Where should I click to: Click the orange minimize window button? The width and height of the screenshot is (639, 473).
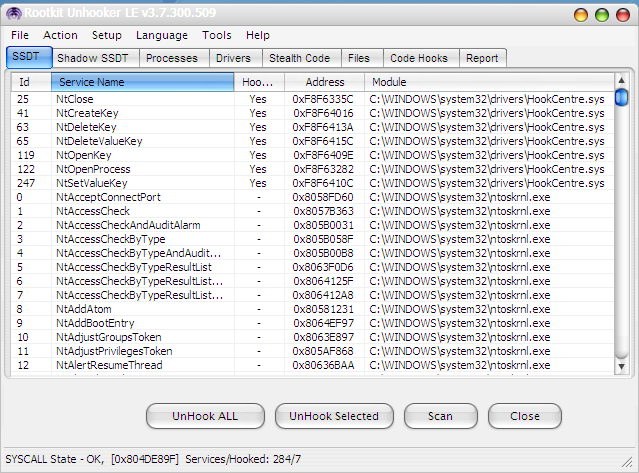pyautogui.click(x=581, y=15)
